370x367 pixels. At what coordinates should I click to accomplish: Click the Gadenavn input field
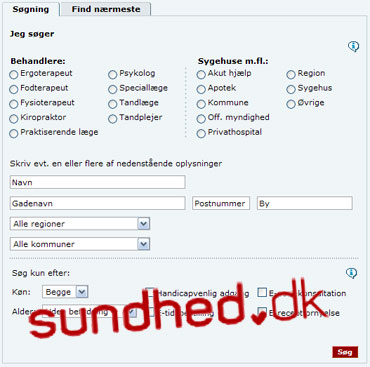[98, 203]
